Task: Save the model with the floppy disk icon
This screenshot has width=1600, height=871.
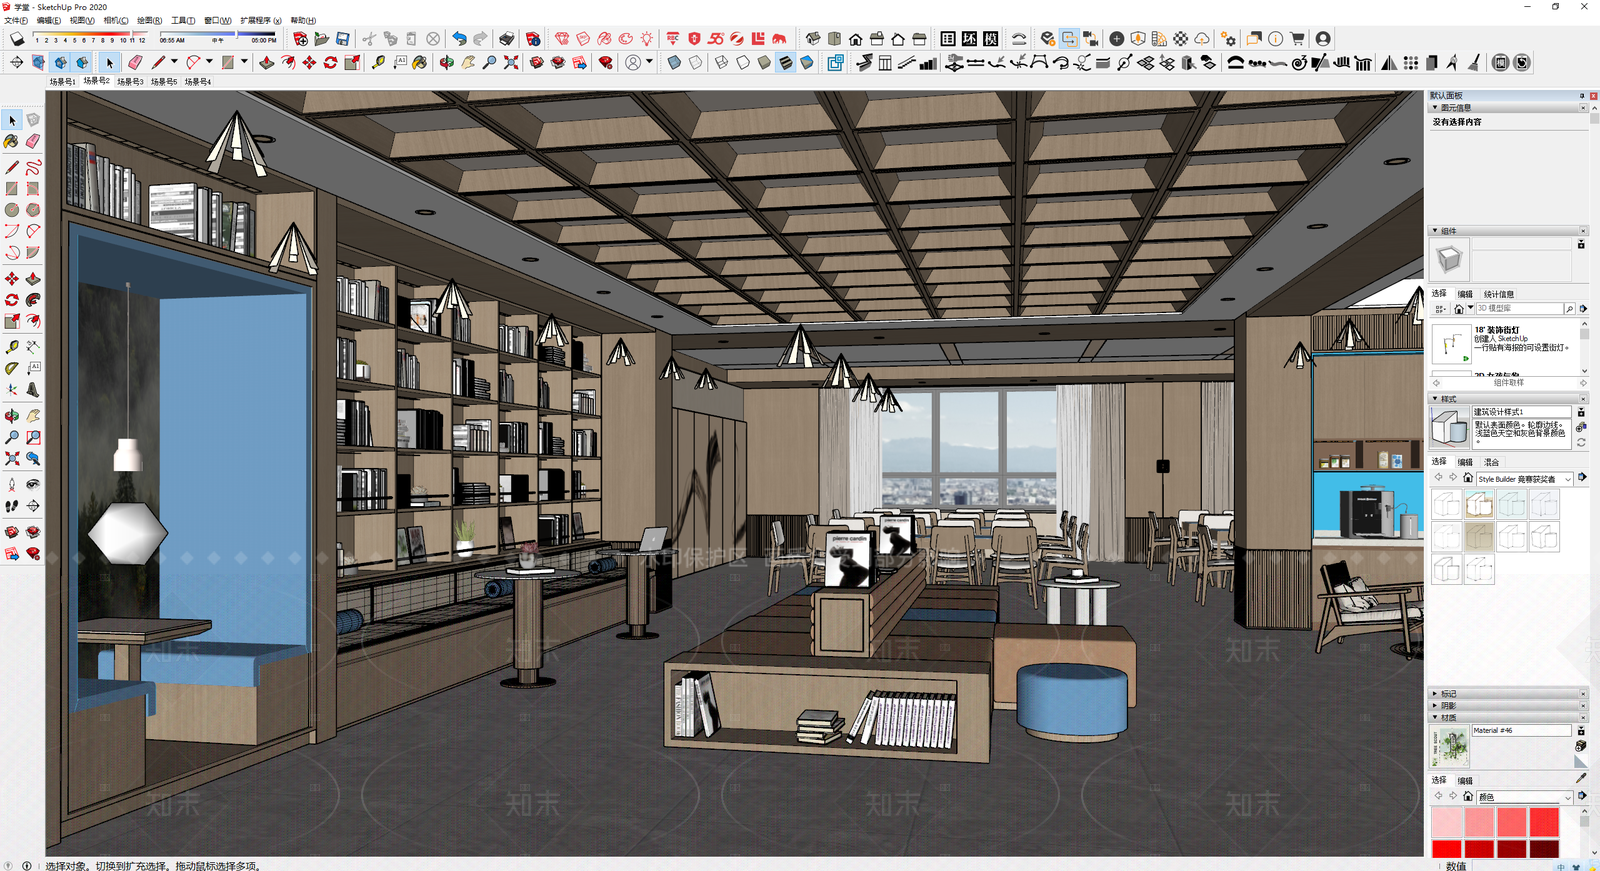Action: pyautogui.click(x=343, y=39)
